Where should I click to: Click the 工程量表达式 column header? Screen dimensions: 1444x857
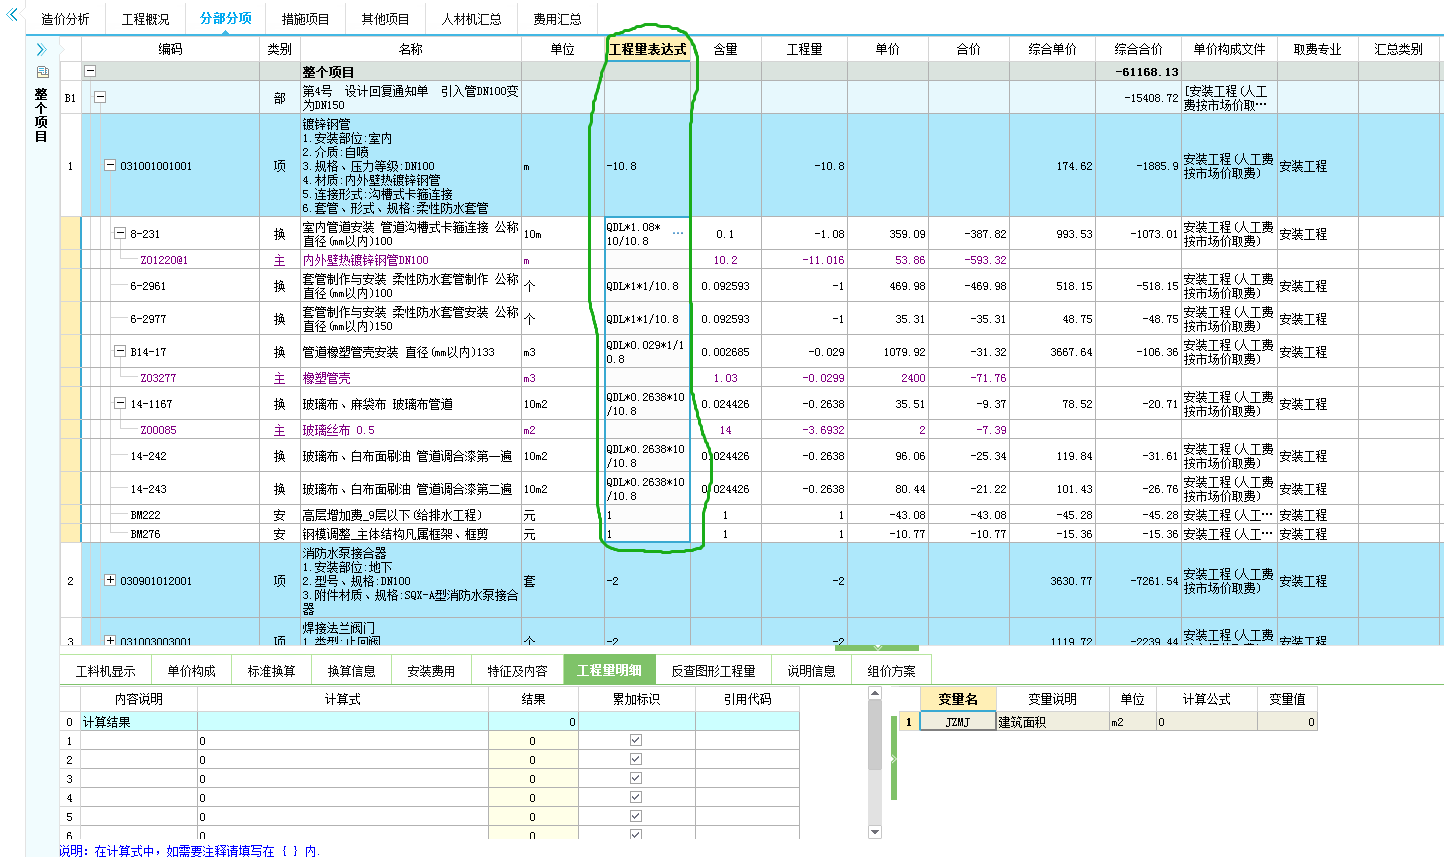647,49
